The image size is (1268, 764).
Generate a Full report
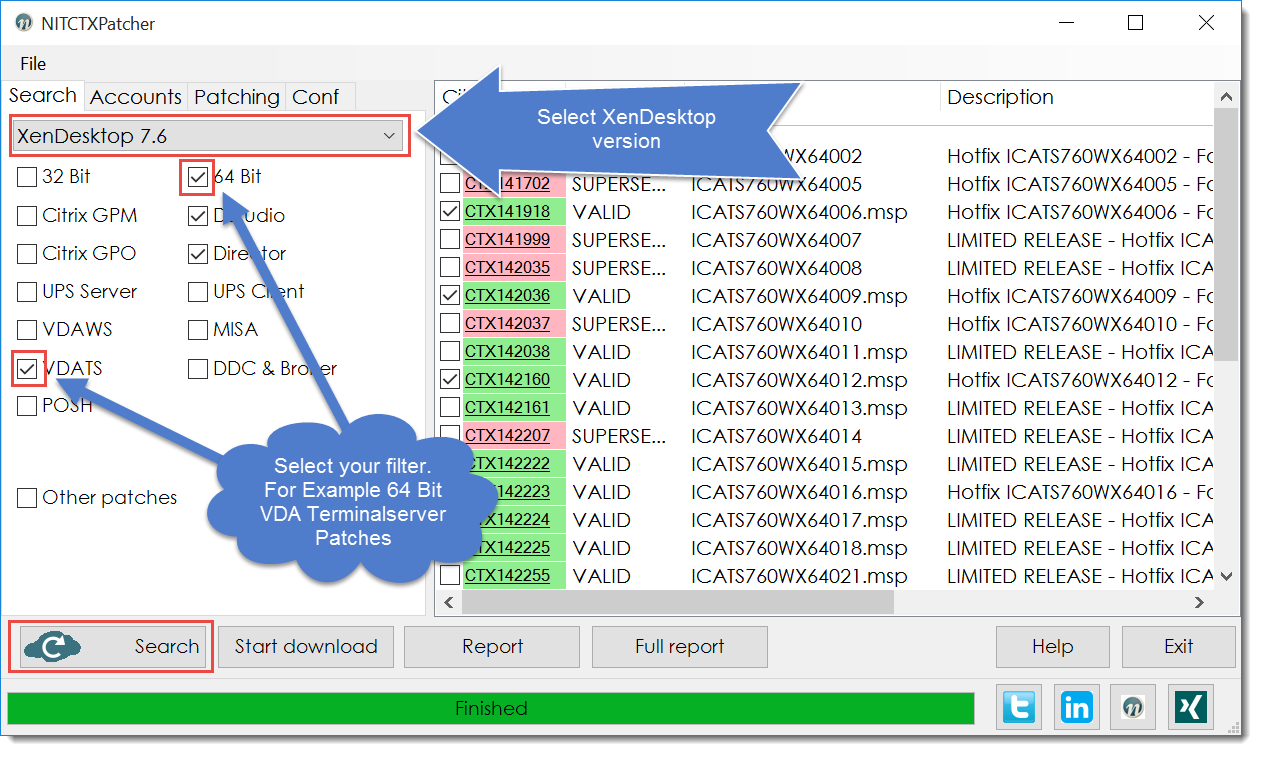pyautogui.click(x=680, y=647)
